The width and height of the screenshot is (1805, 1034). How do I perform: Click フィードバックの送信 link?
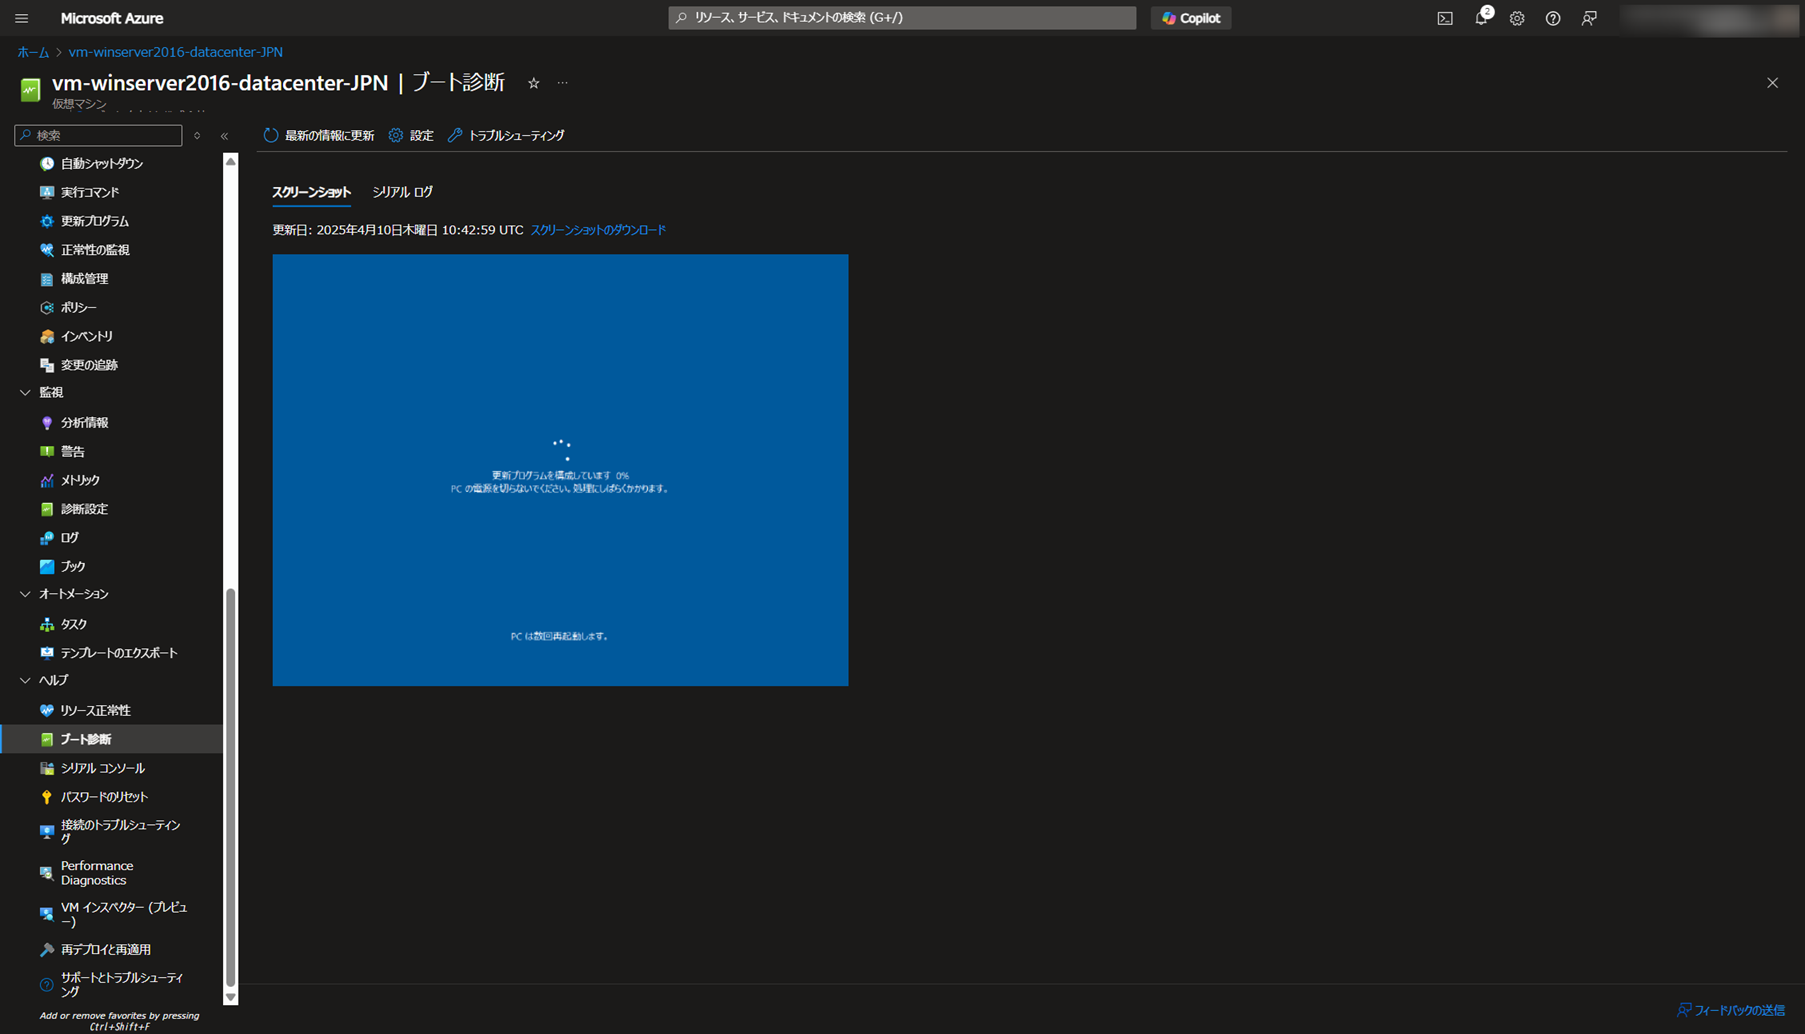1731,1010
